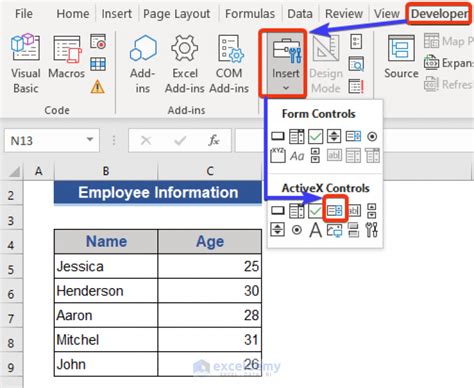The image size is (474, 388).
Task: Click the Insert Function fx button
Action: click(214, 140)
